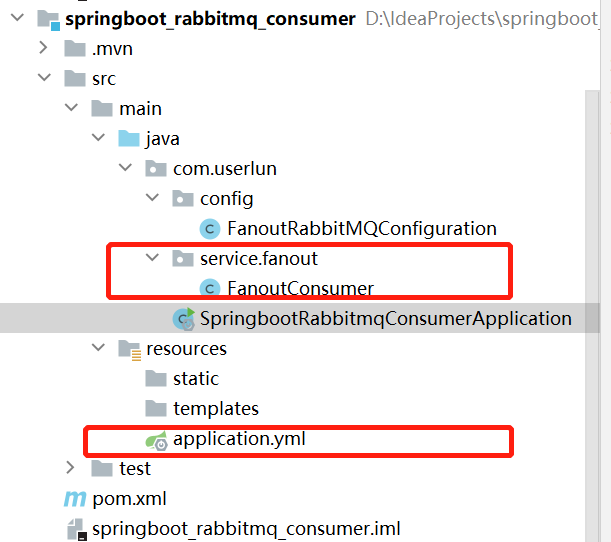This screenshot has width=611, height=542.
Task: Click the blue java source root icon
Action: (129, 138)
